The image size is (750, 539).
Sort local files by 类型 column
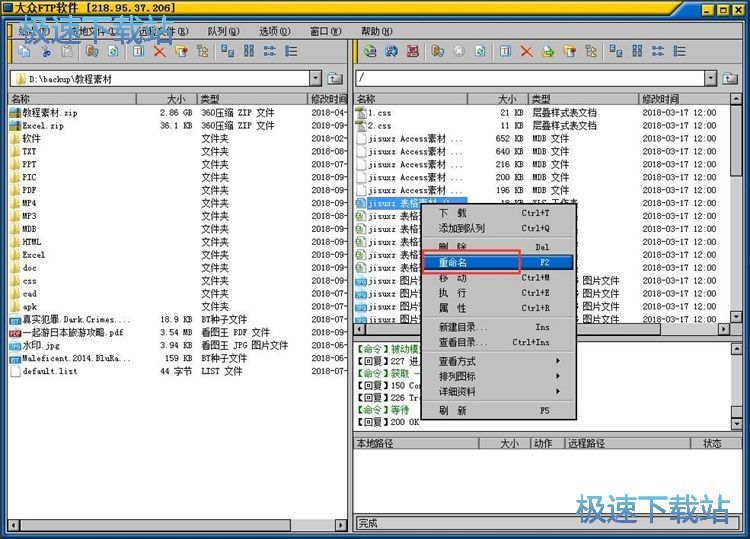click(252, 99)
